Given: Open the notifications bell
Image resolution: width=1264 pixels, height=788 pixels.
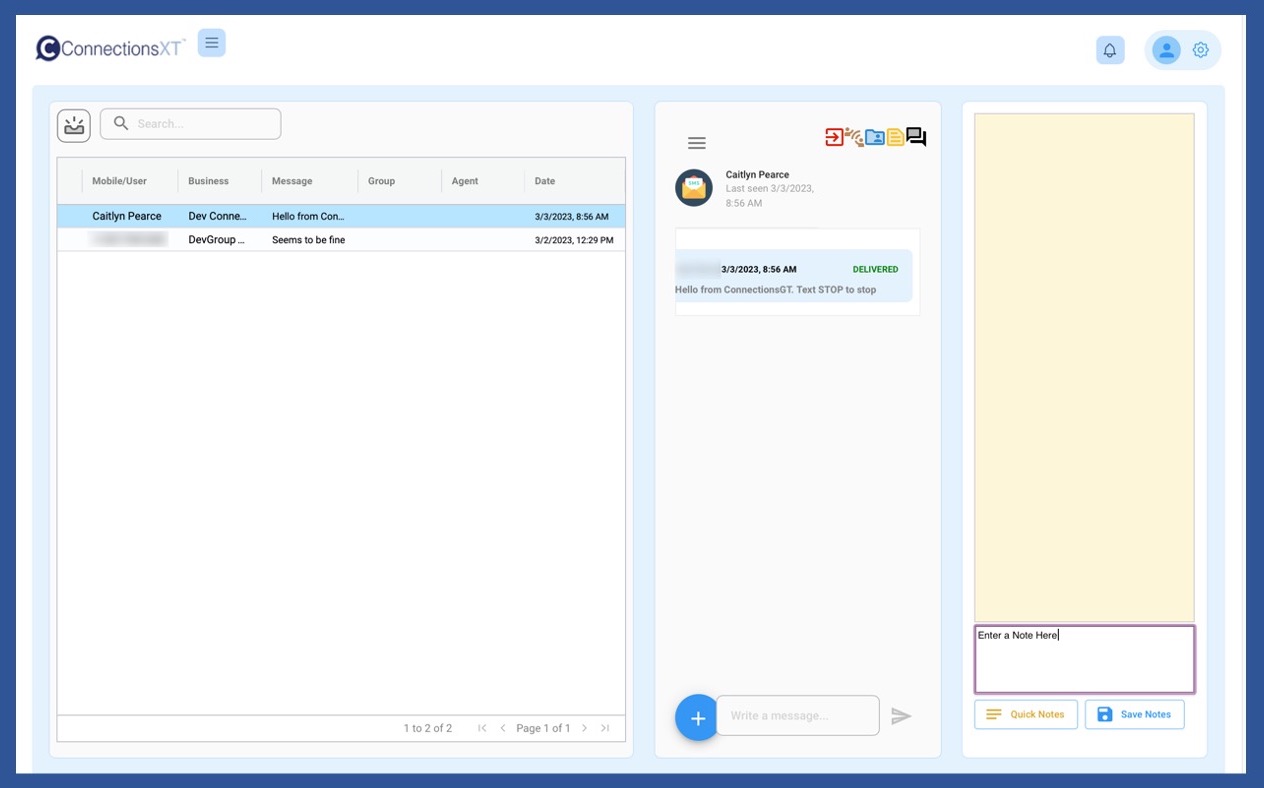Looking at the screenshot, I should (x=1110, y=50).
